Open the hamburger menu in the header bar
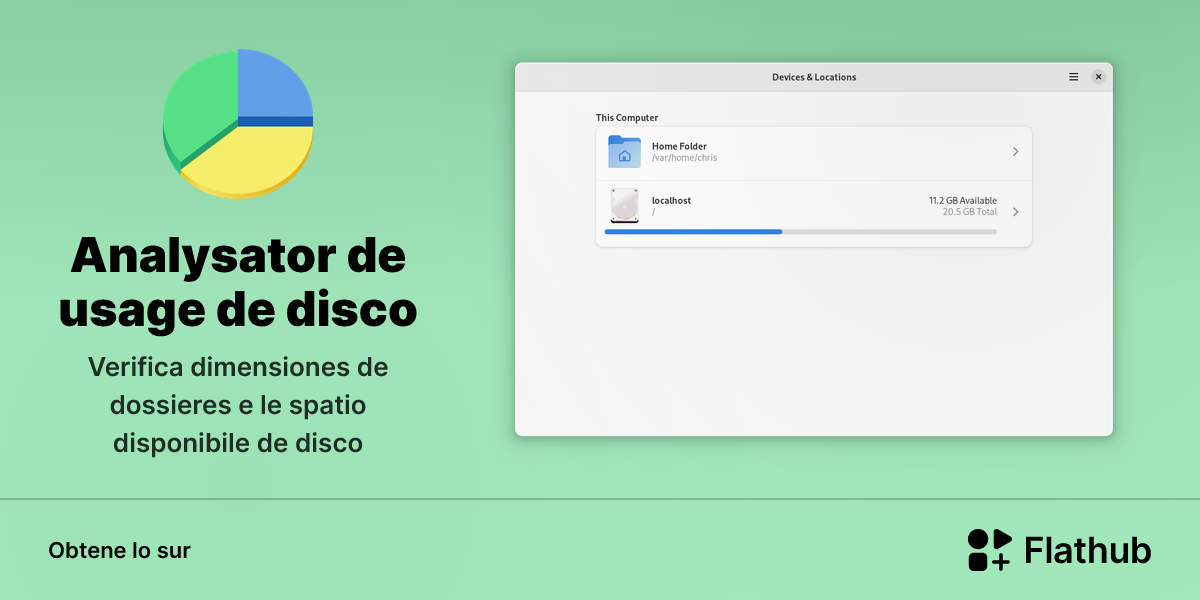The width and height of the screenshot is (1200, 600). [x=1073, y=77]
